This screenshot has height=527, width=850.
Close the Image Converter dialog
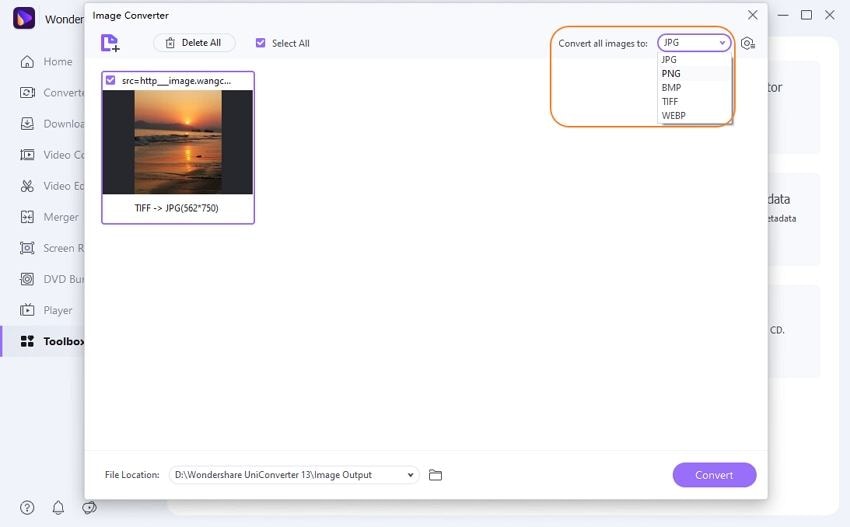tap(752, 15)
